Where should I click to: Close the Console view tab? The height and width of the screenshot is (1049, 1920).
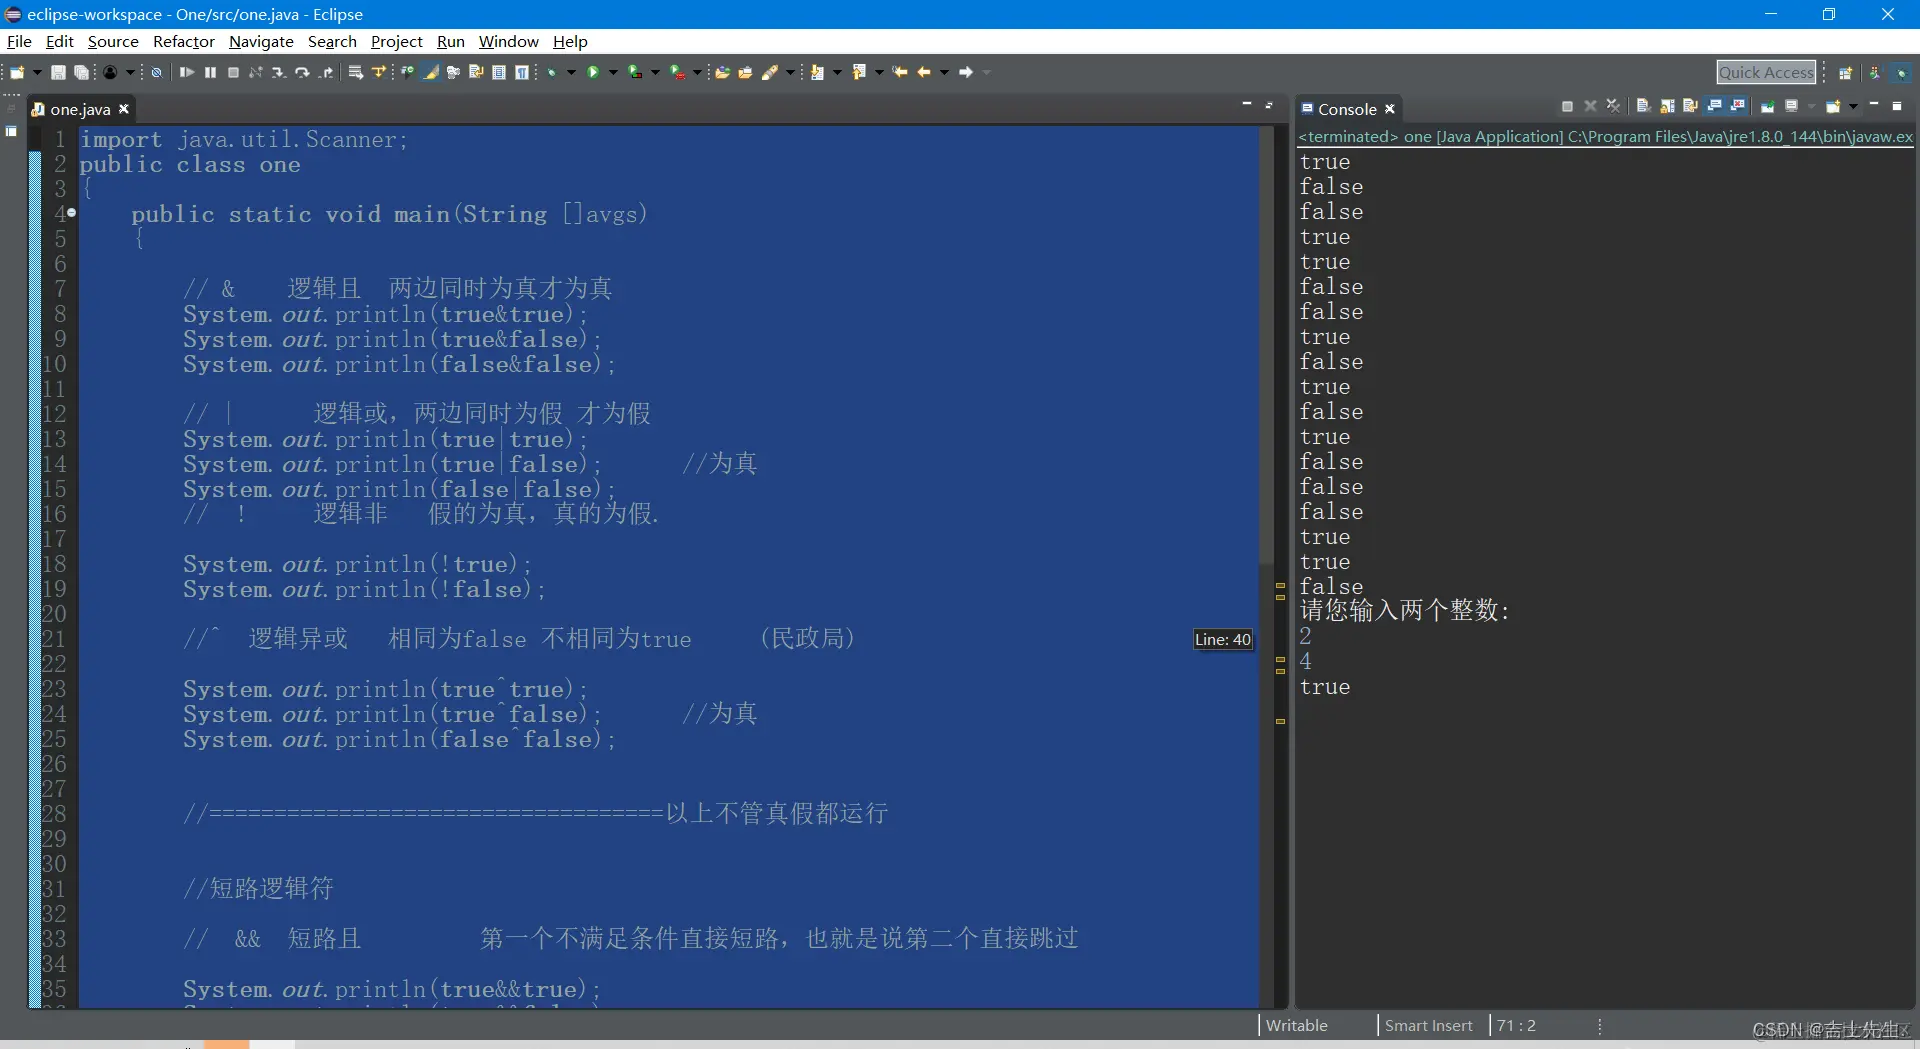pos(1389,109)
